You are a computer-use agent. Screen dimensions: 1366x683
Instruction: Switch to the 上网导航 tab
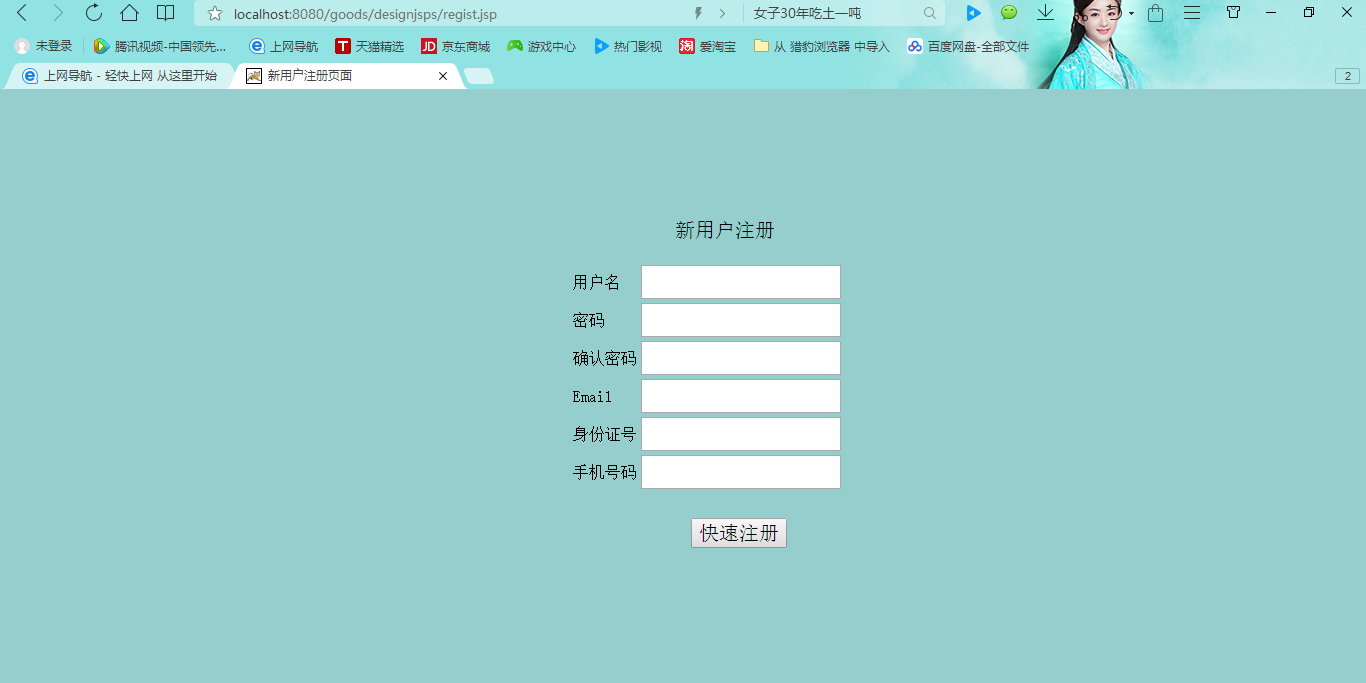pos(120,76)
